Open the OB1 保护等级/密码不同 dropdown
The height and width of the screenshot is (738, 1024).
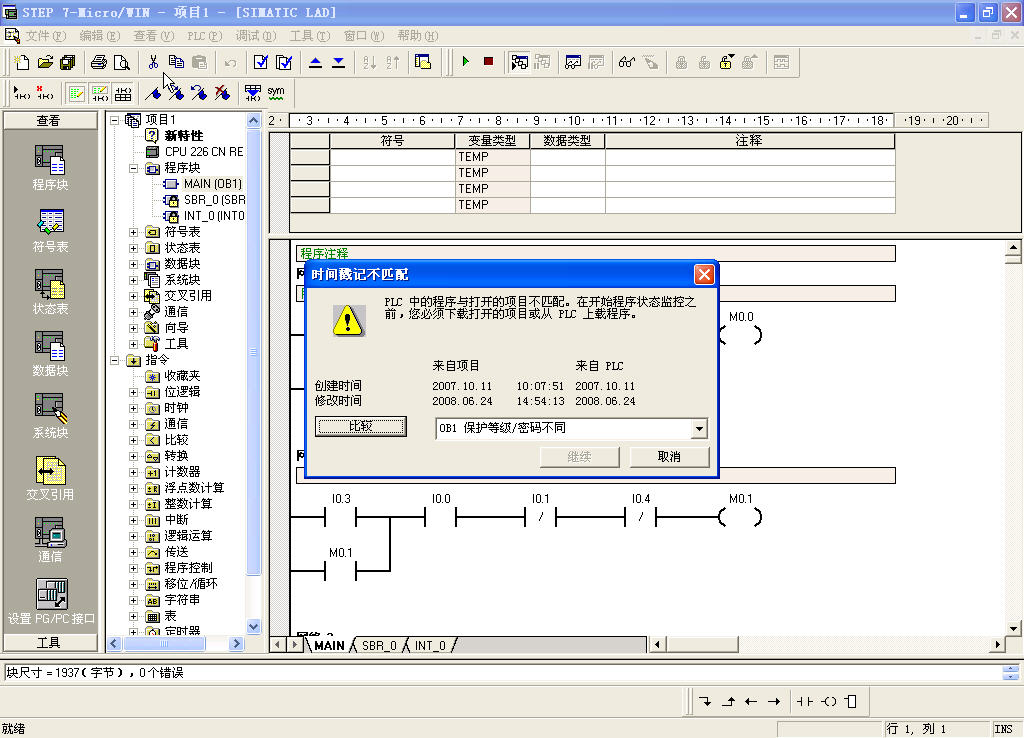(698, 428)
